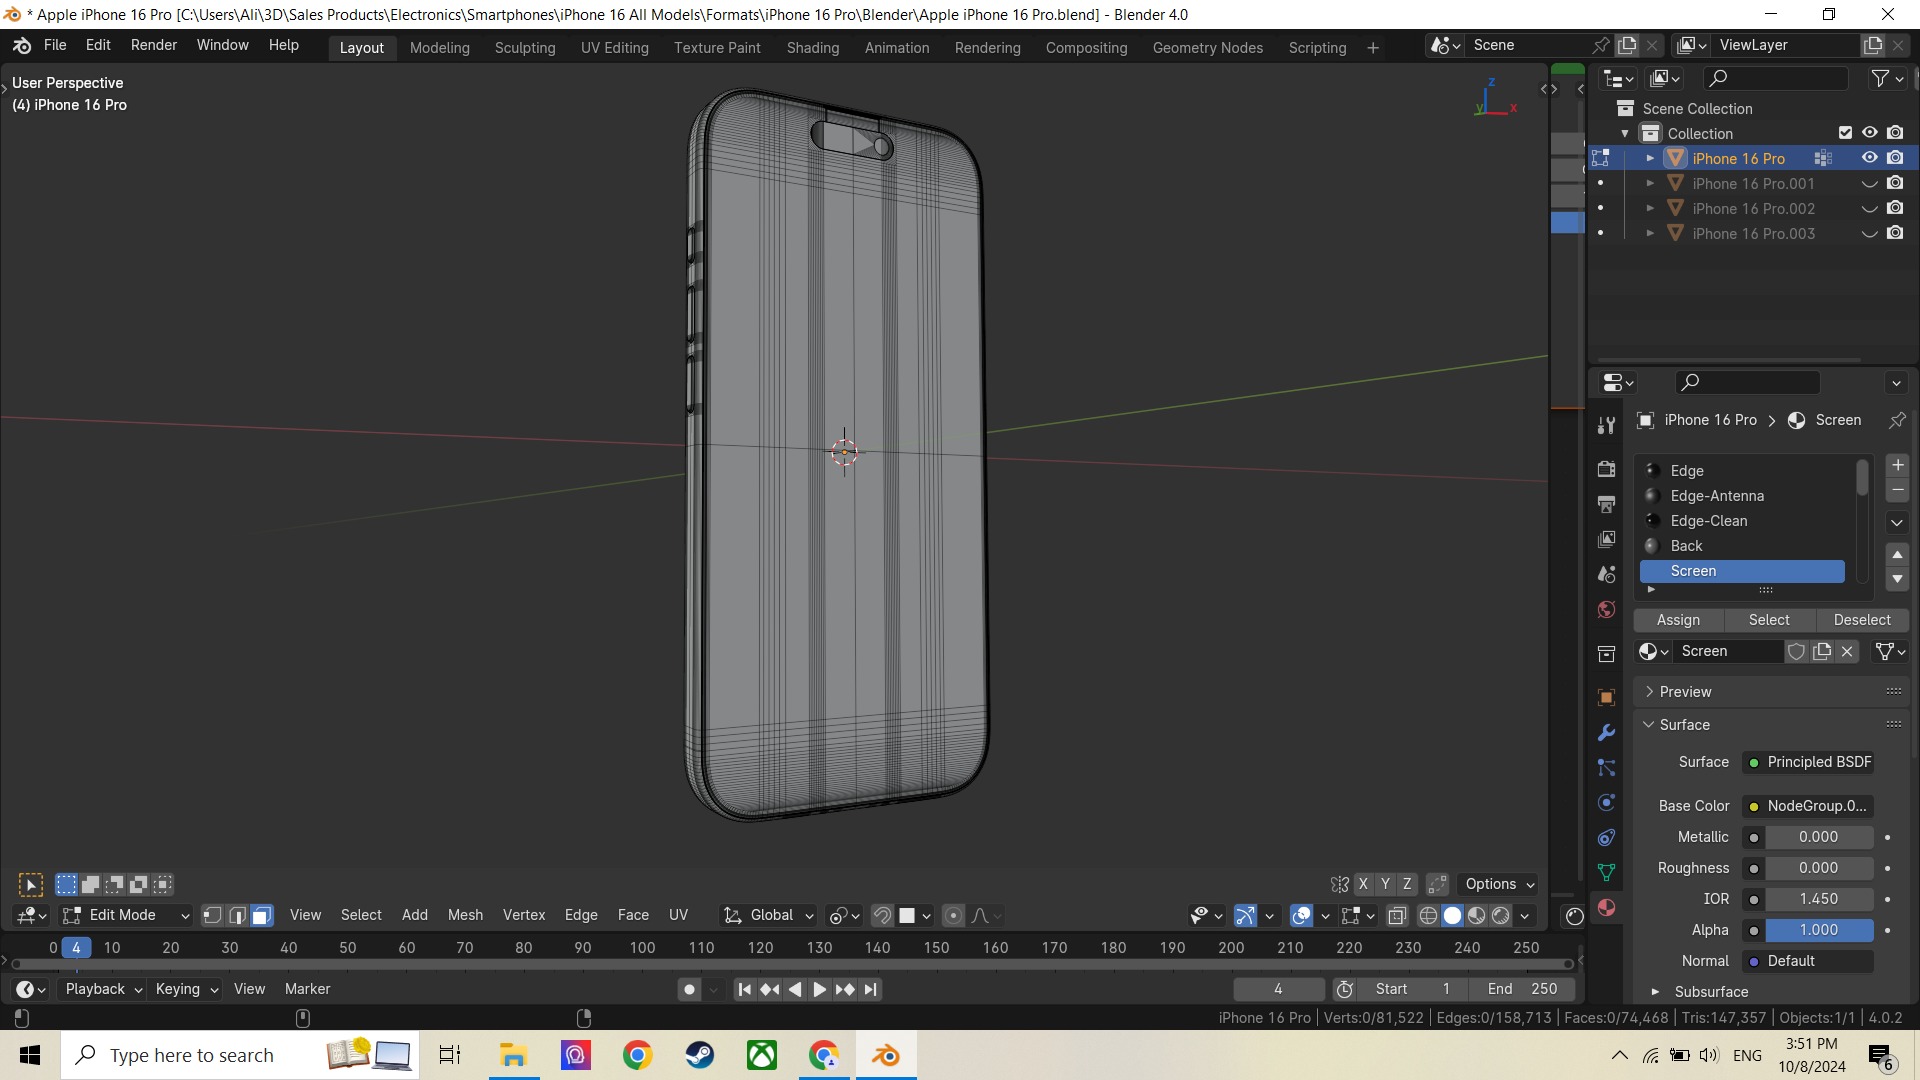The image size is (1920, 1080).
Task: Open Material properties tab
Action: coord(1606,907)
